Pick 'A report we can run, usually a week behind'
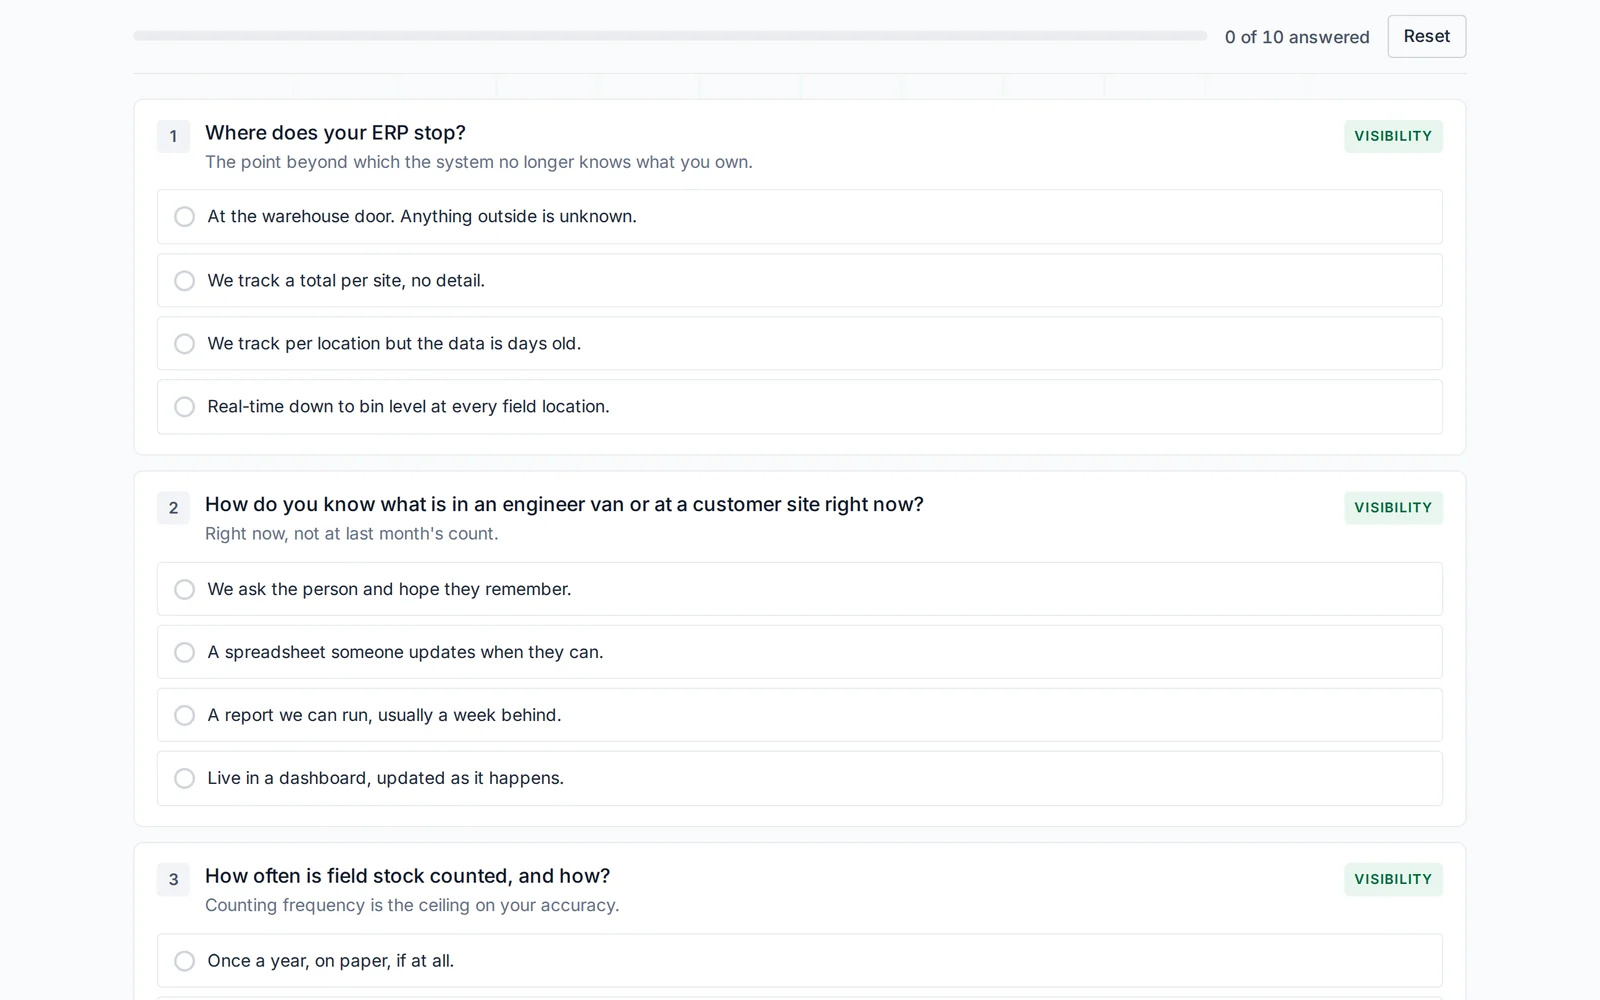The height and width of the screenshot is (1000, 1600). [x=799, y=715]
